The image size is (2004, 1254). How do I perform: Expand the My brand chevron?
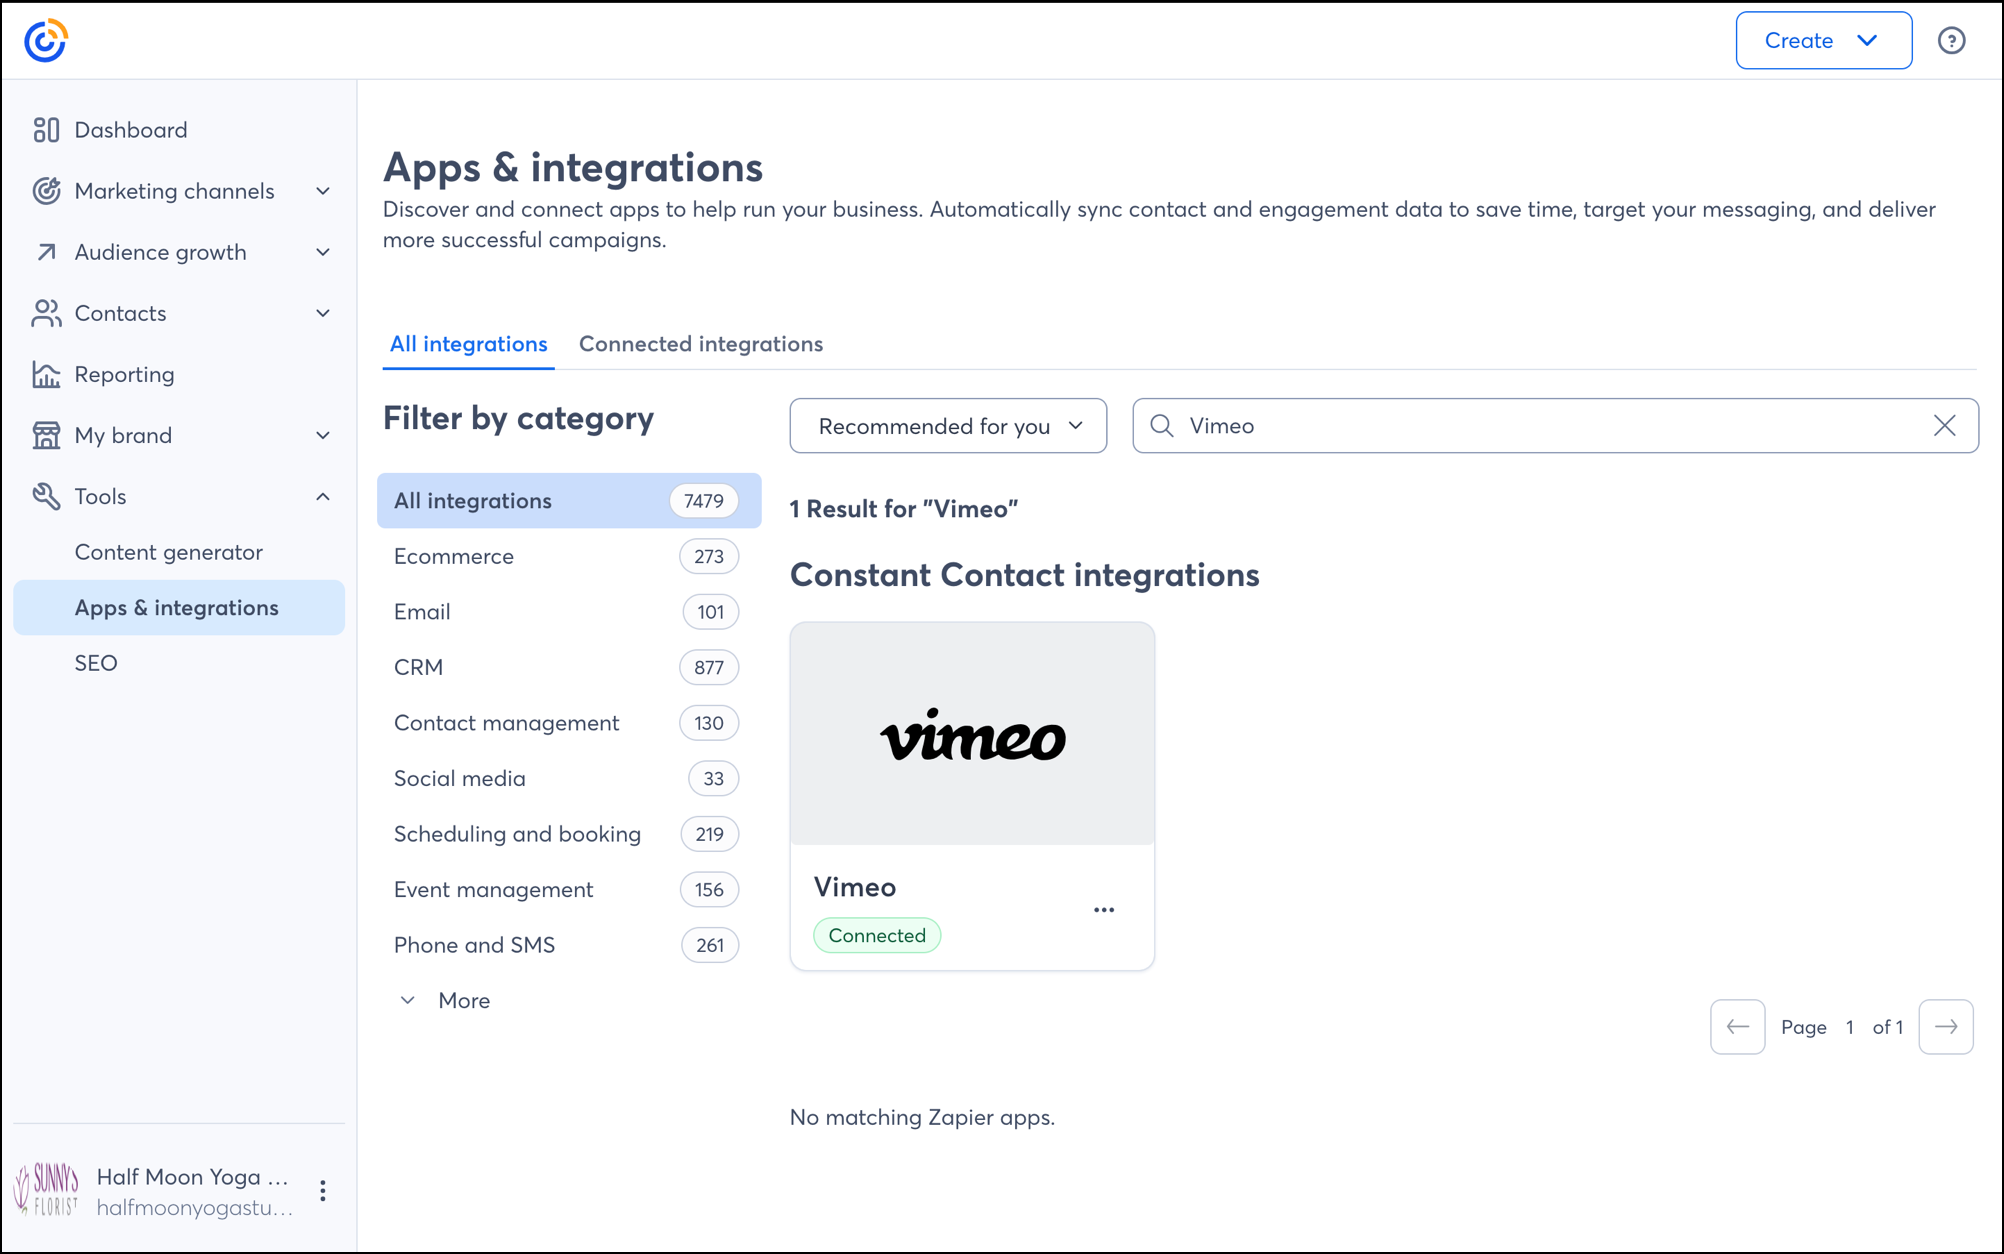coord(323,435)
